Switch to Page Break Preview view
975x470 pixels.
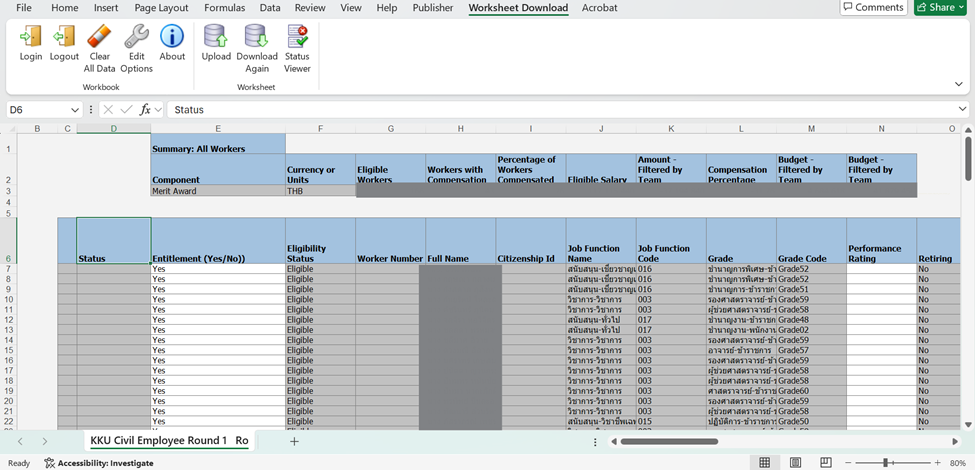825,462
